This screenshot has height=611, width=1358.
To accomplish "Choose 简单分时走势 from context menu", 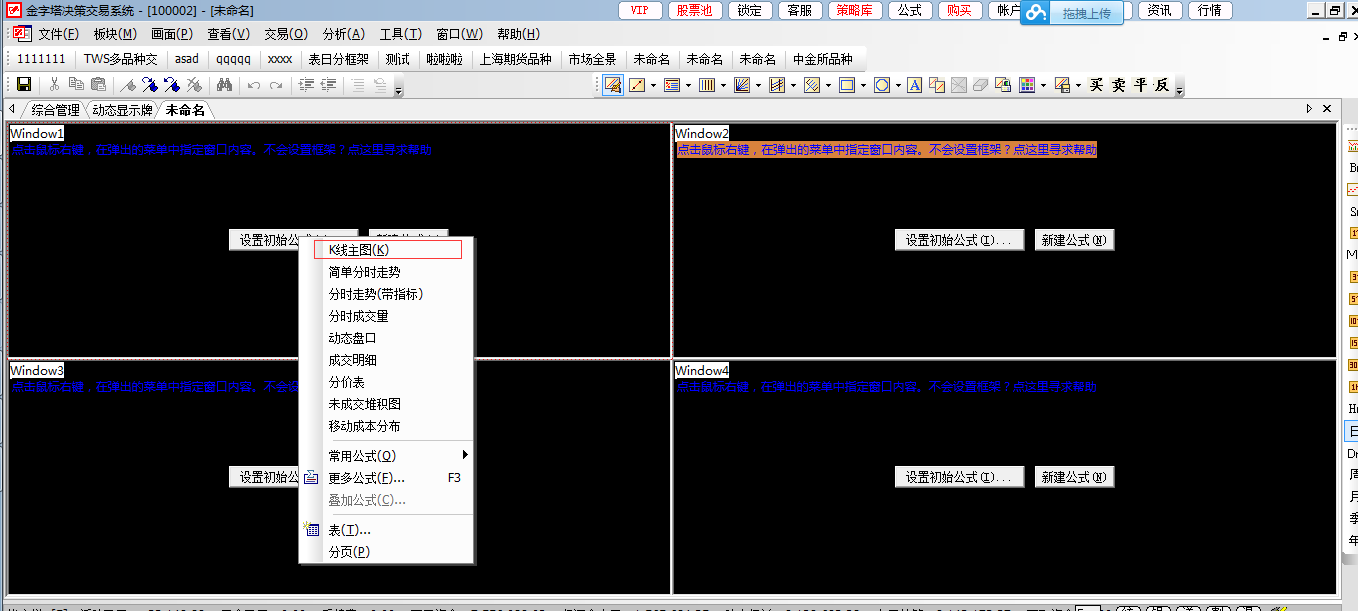I will pos(387,272).
